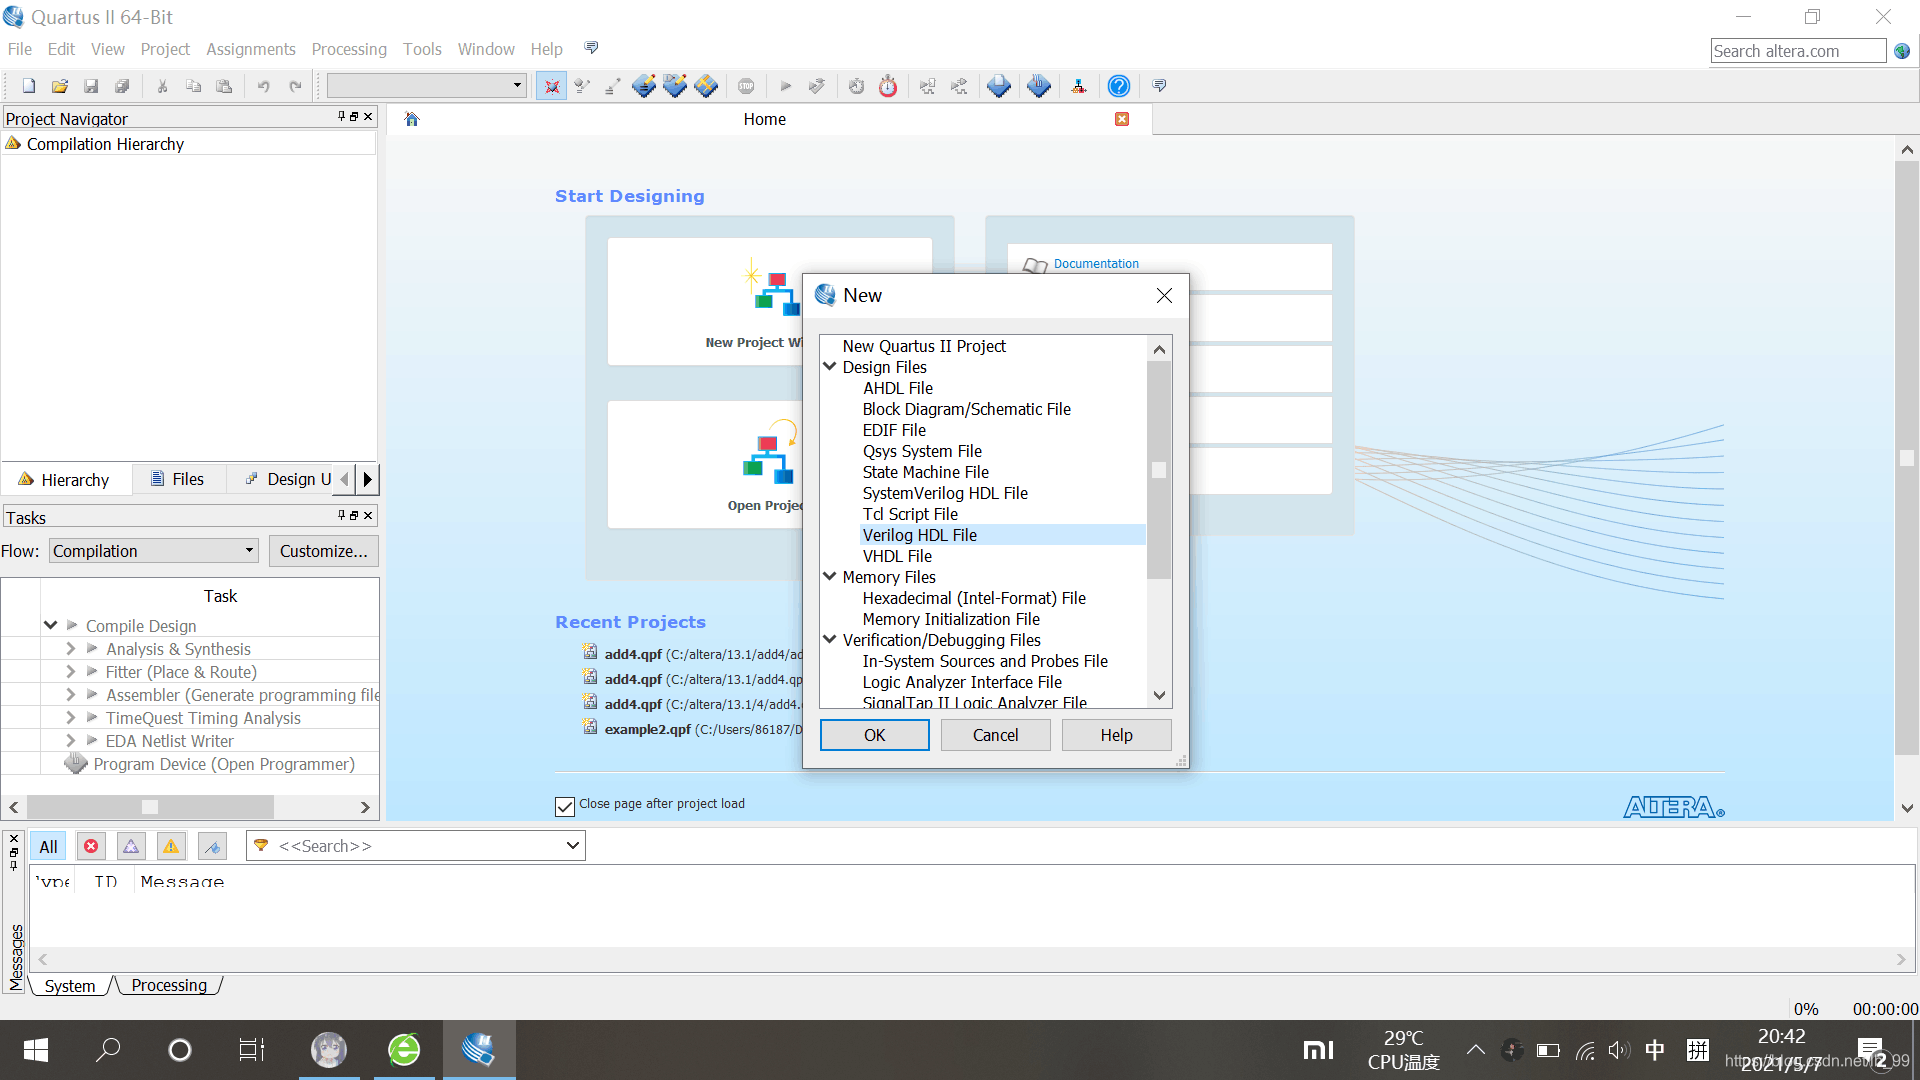
Task: Open the Flow Compilation dropdown
Action: pyautogui.click(x=154, y=551)
